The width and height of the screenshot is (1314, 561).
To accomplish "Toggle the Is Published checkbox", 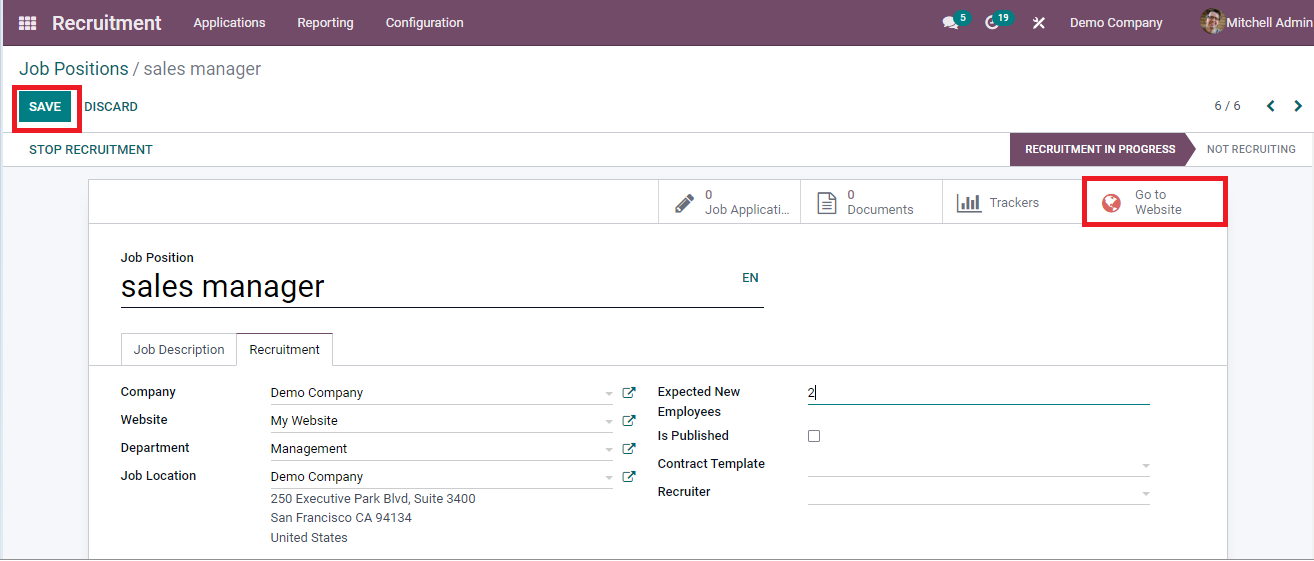I will pyautogui.click(x=814, y=436).
